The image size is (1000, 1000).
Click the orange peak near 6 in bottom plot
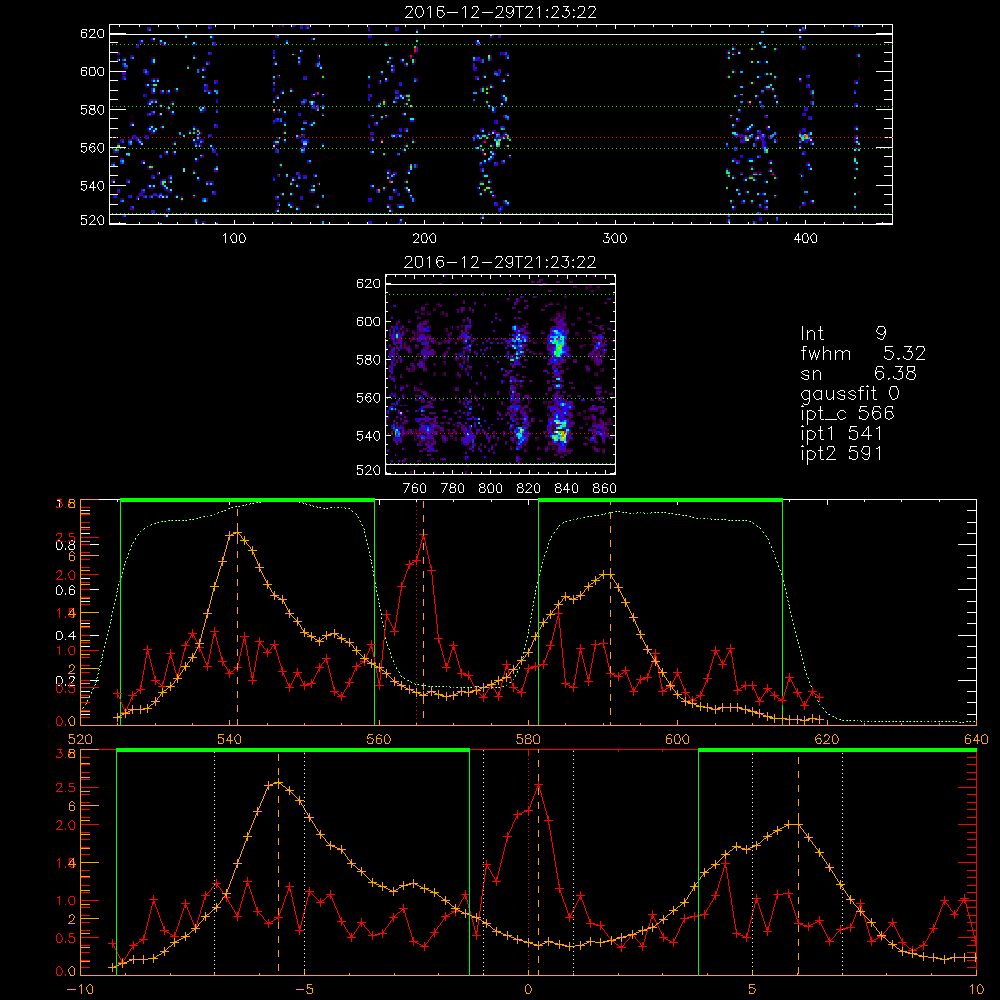(x=797, y=824)
